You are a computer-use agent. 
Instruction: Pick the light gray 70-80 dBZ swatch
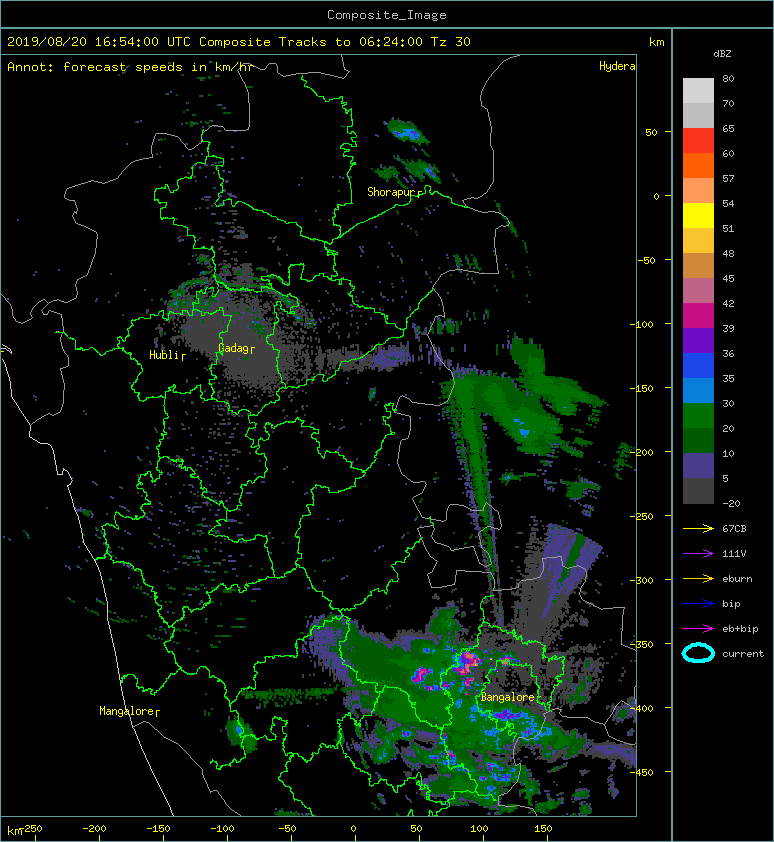[698, 90]
